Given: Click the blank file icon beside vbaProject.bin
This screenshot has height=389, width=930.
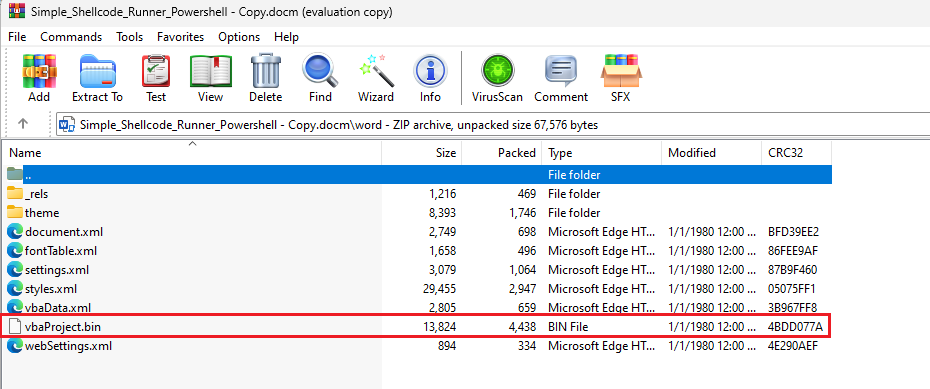Looking at the screenshot, I should point(15,326).
